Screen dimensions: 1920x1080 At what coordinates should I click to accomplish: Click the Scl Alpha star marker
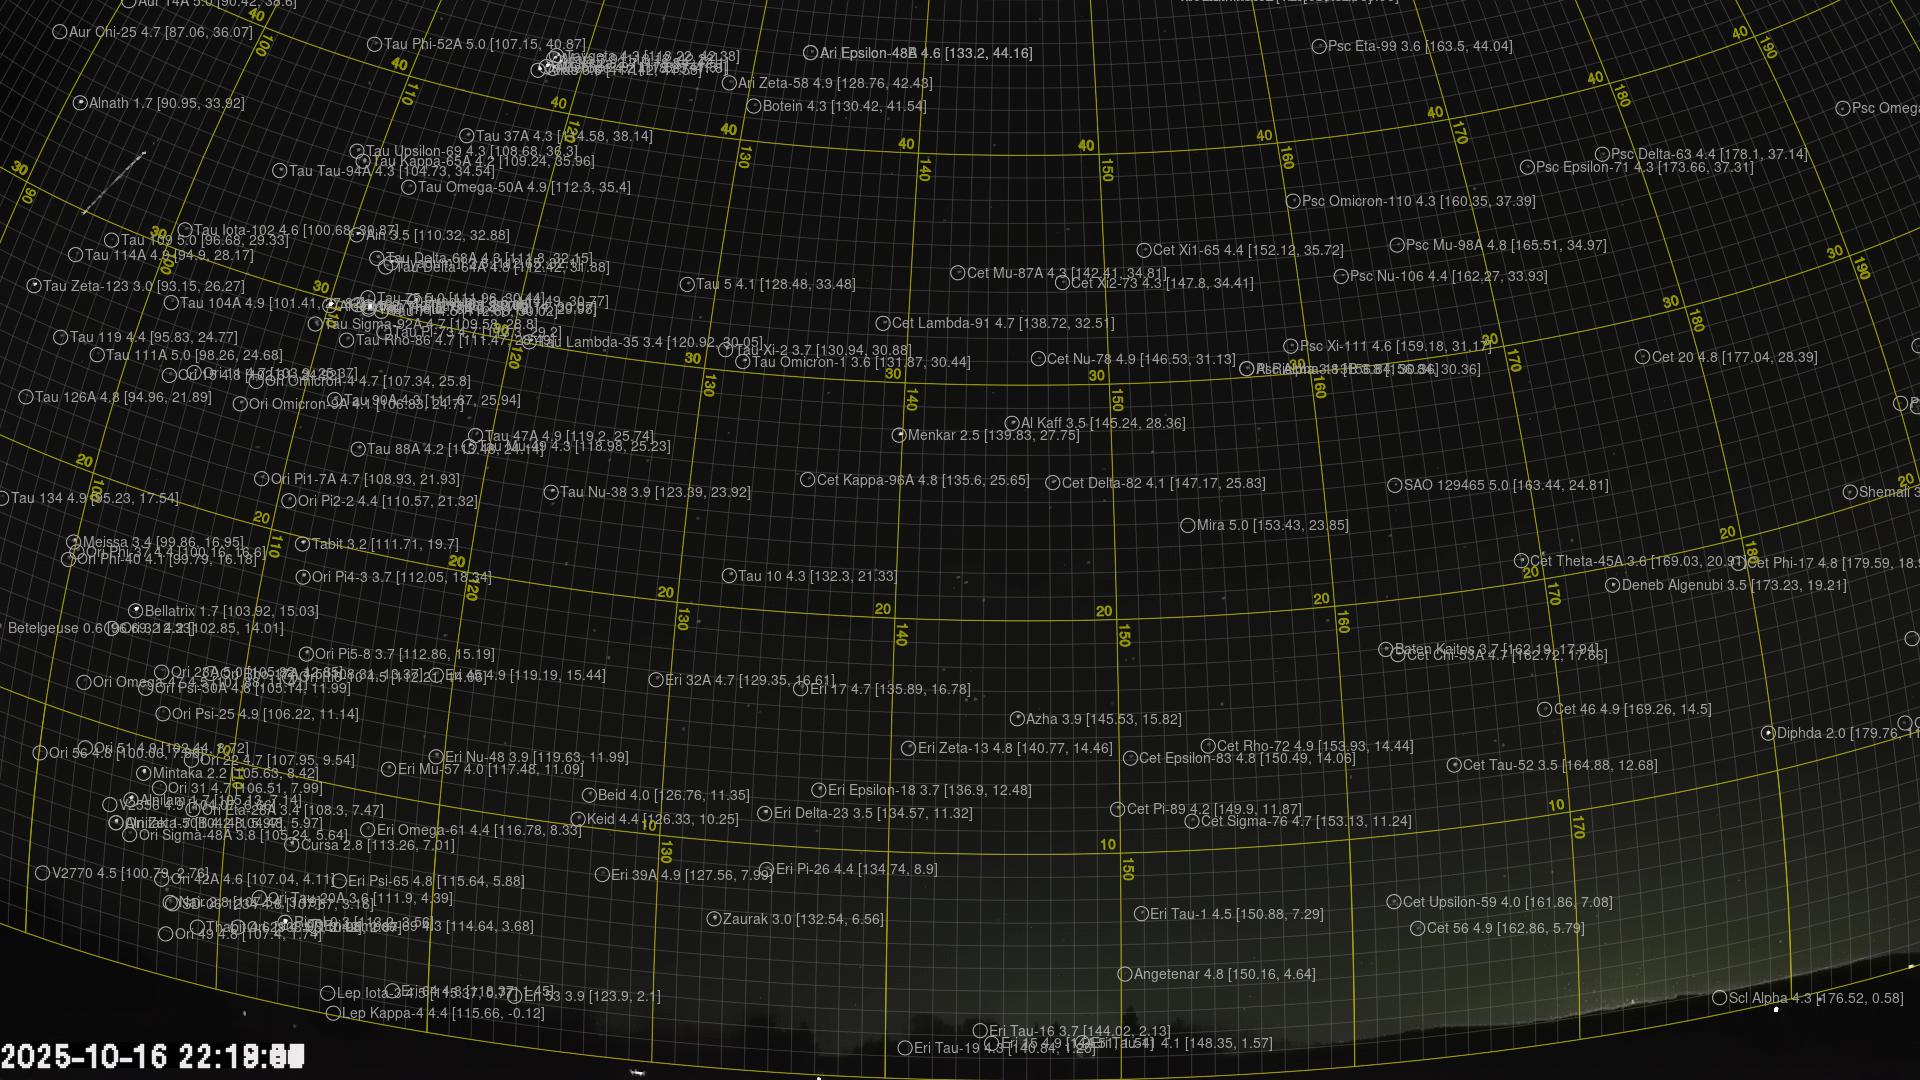1719,998
